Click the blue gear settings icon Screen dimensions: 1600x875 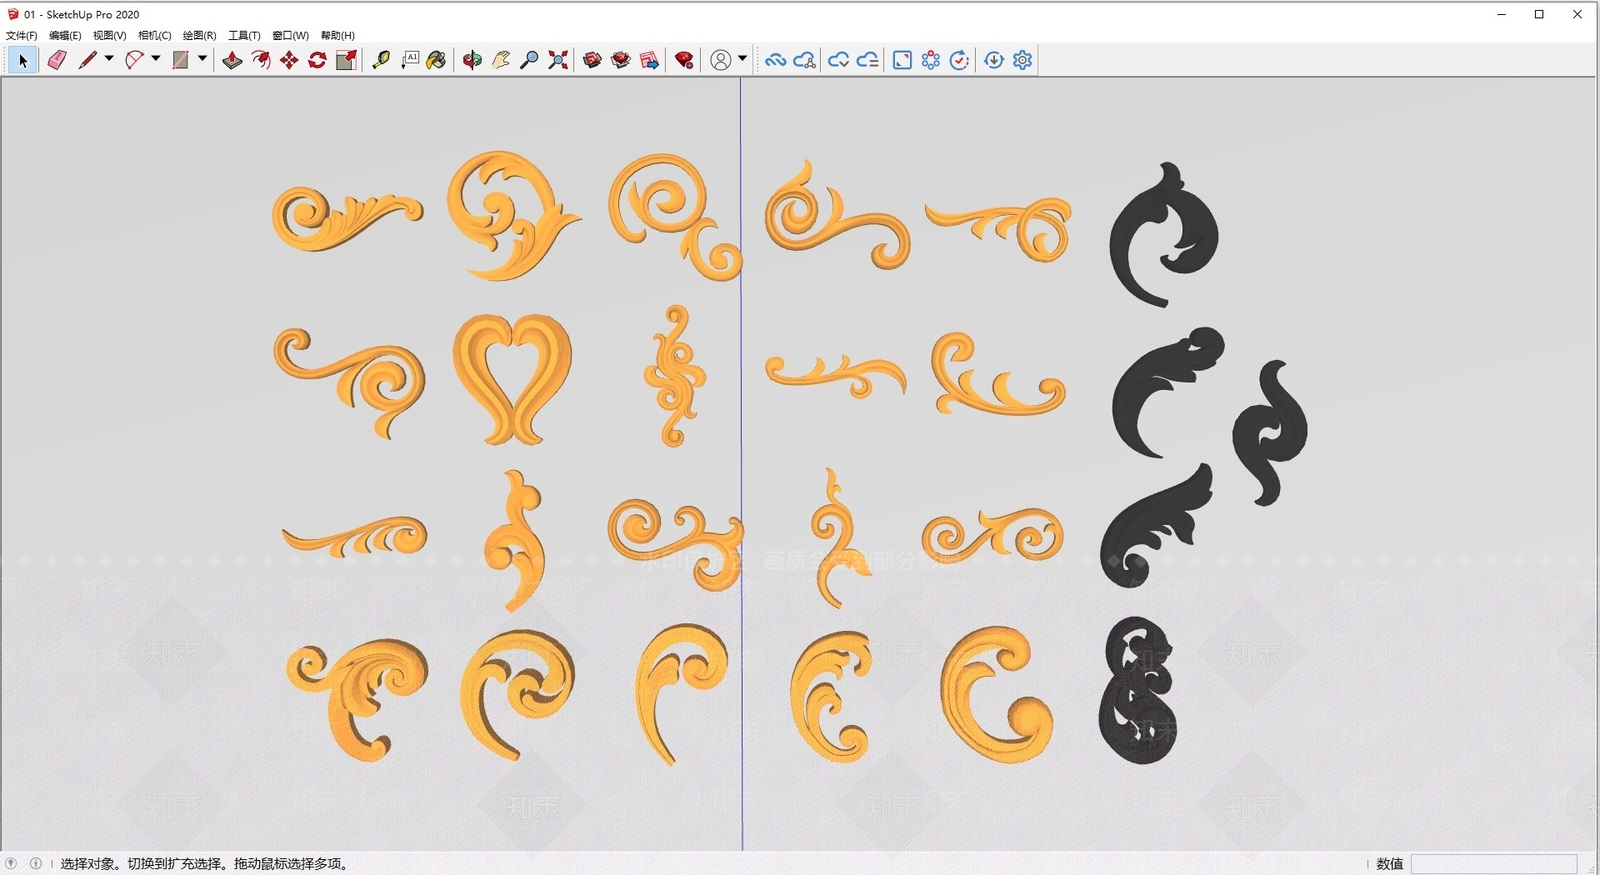[1022, 60]
